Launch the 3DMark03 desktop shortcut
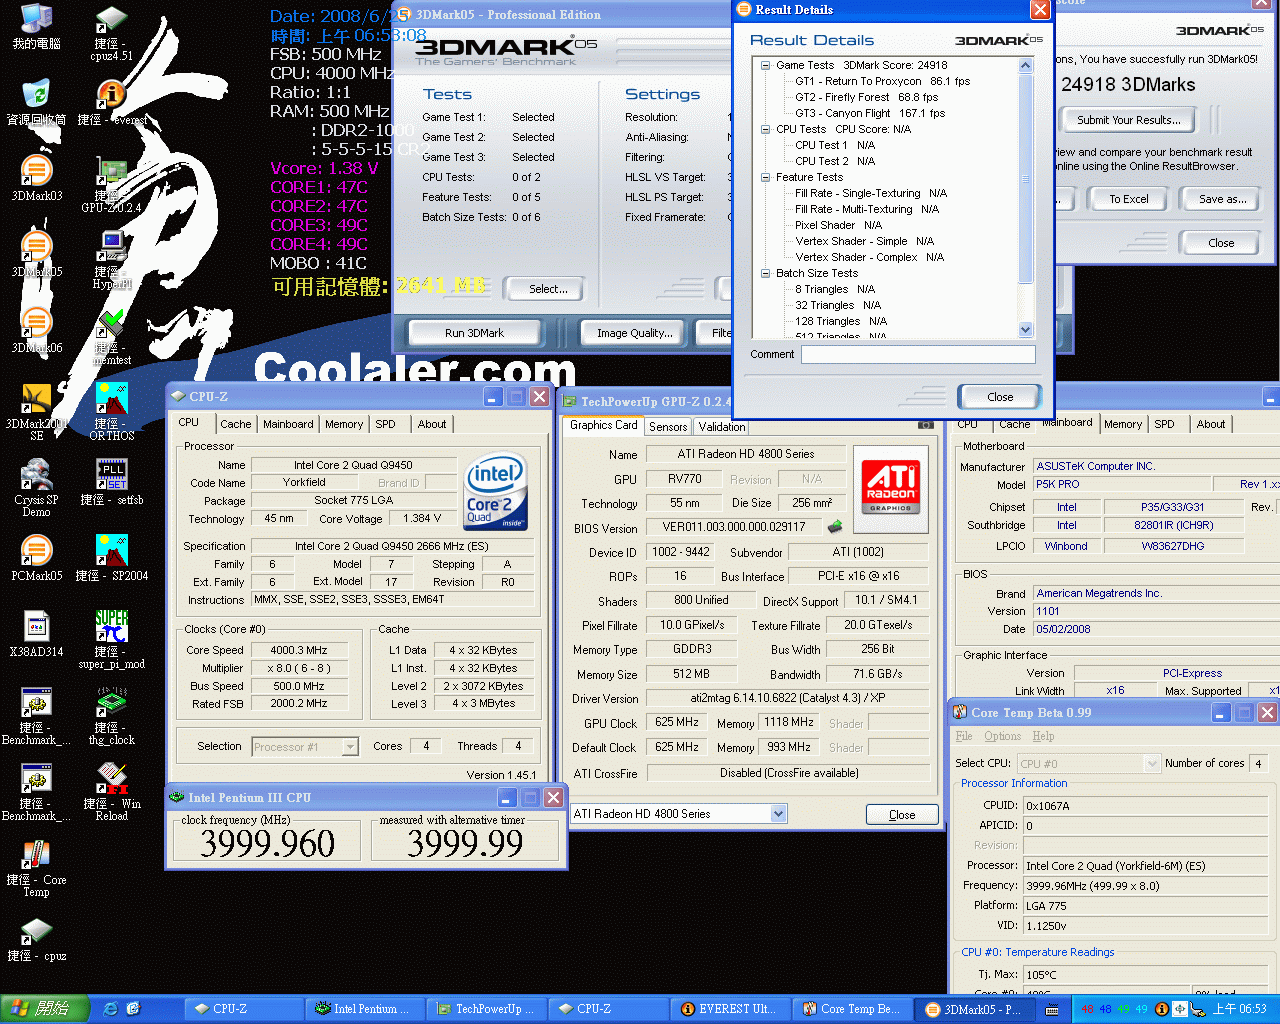 point(36,178)
